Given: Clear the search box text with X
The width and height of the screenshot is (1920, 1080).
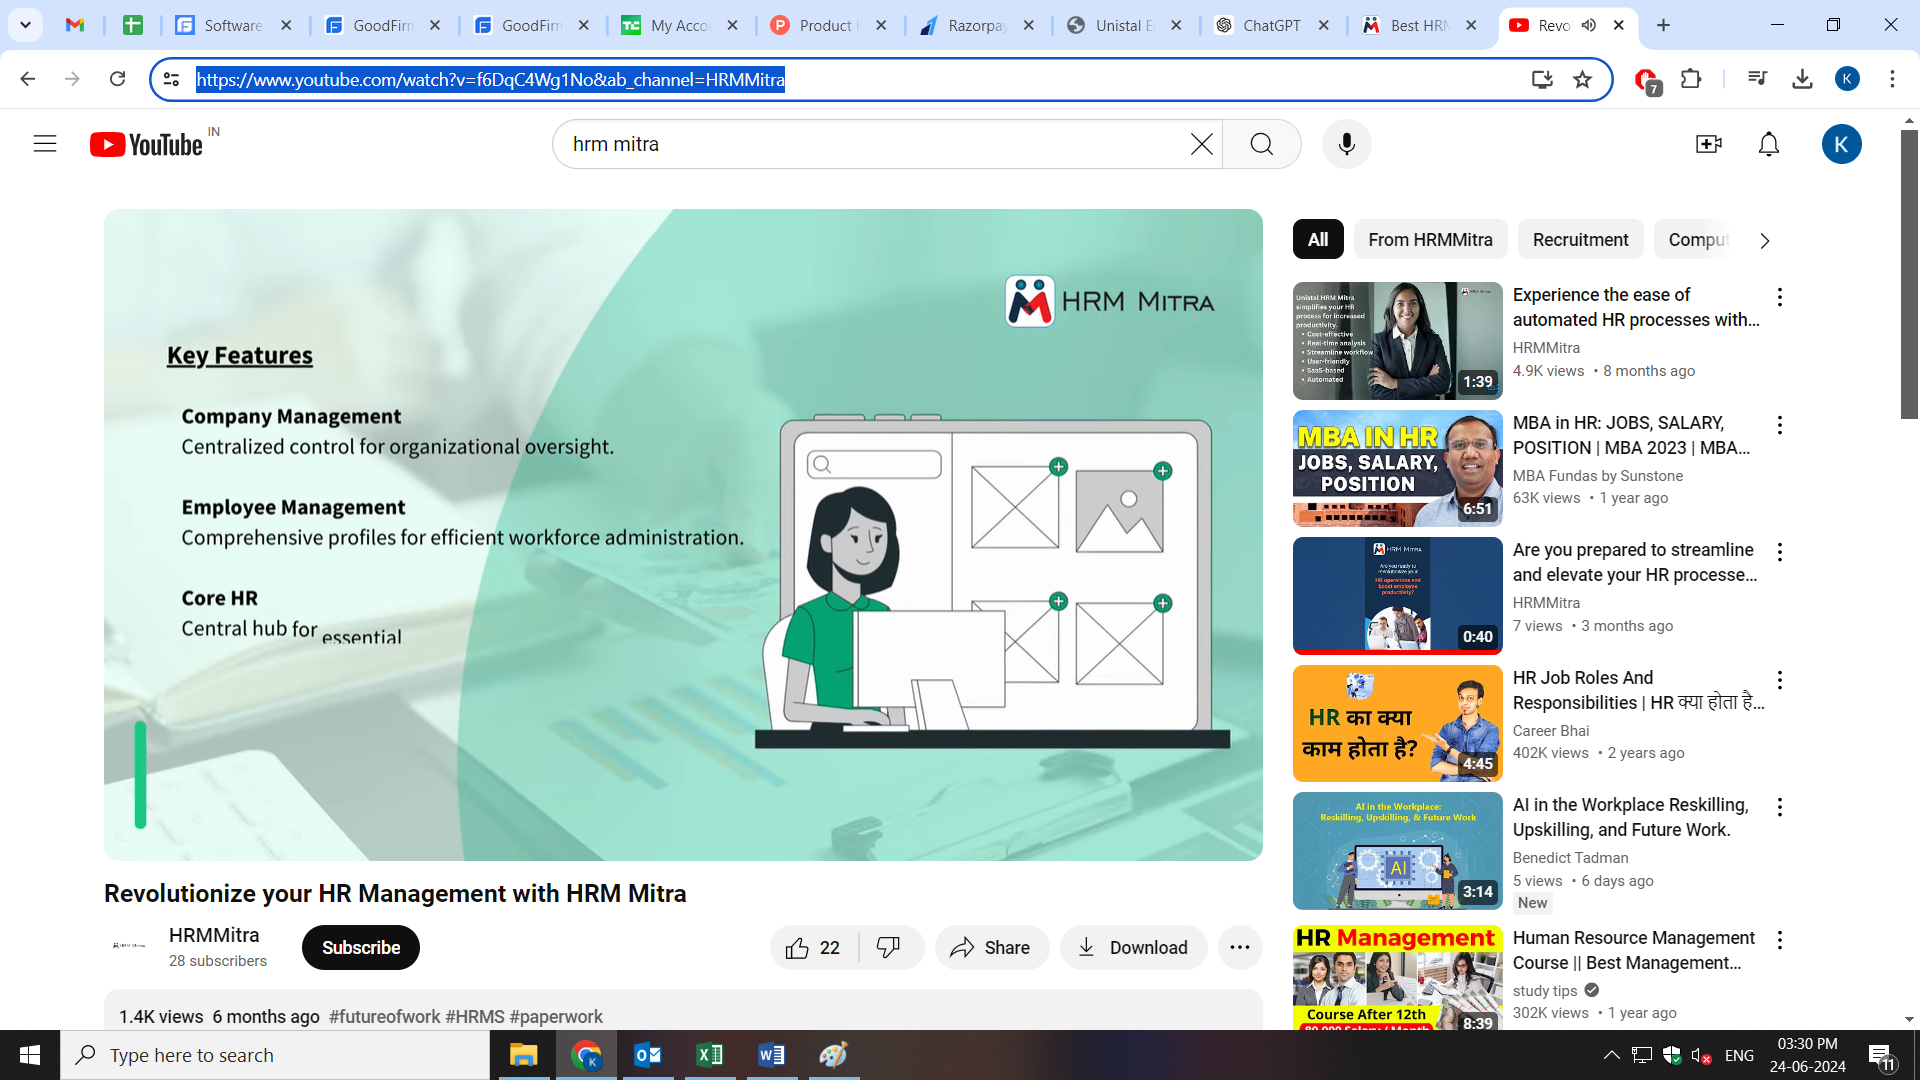Looking at the screenshot, I should point(1201,144).
